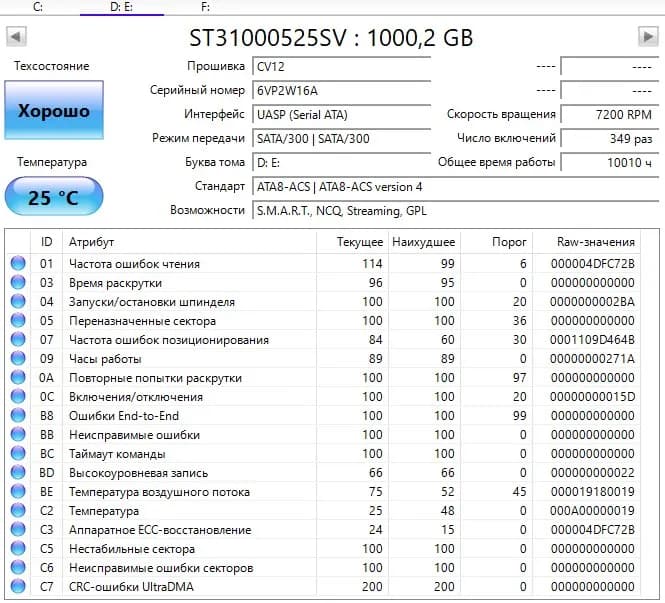Click the status icon for attribute 01

click(x=18, y=263)
